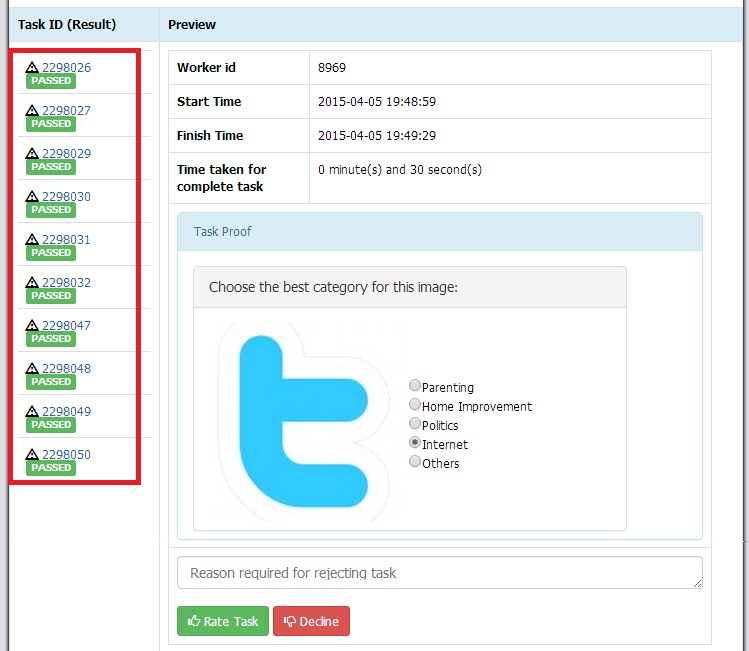Screen dimensions: 749x651
Task: Click warning icon beside task 2298031
Action: (32, 239)
